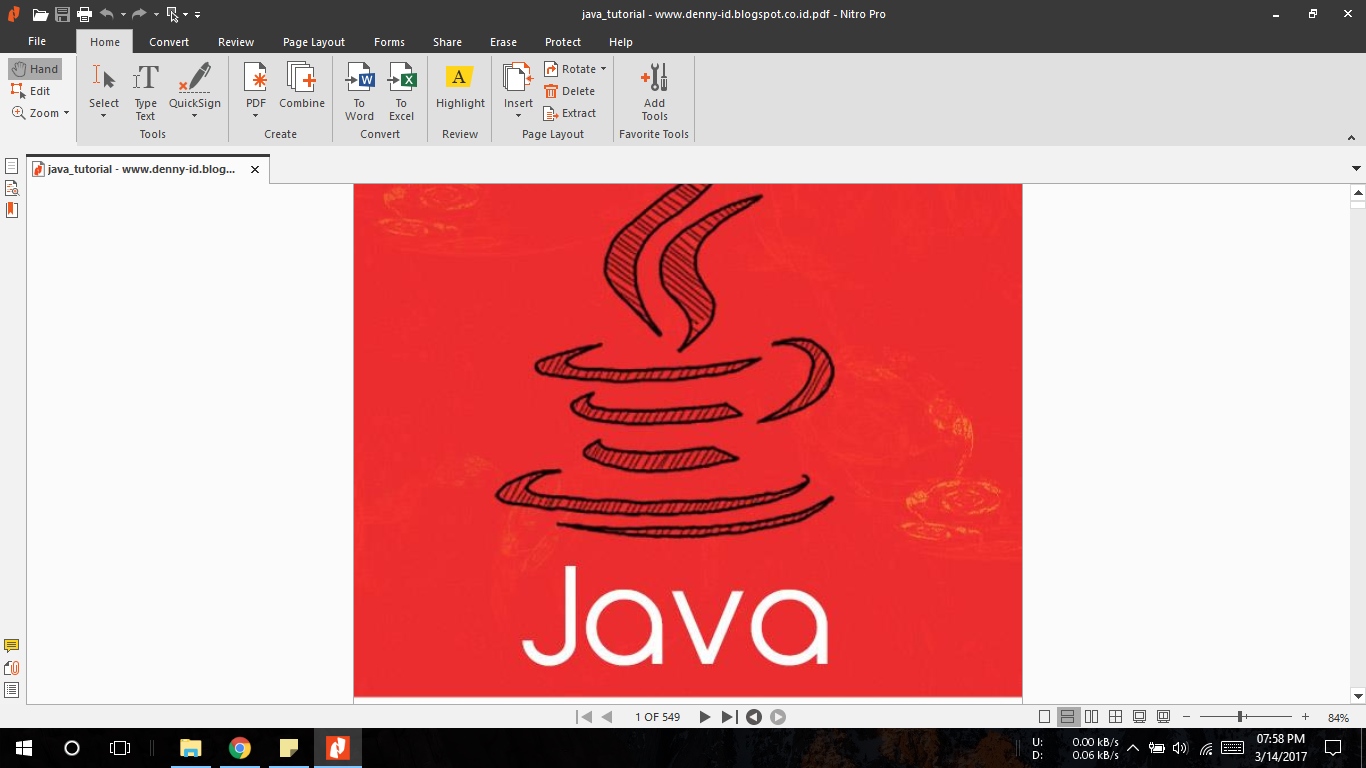Click the zoom slider handle in status bar

(1241, 717)
